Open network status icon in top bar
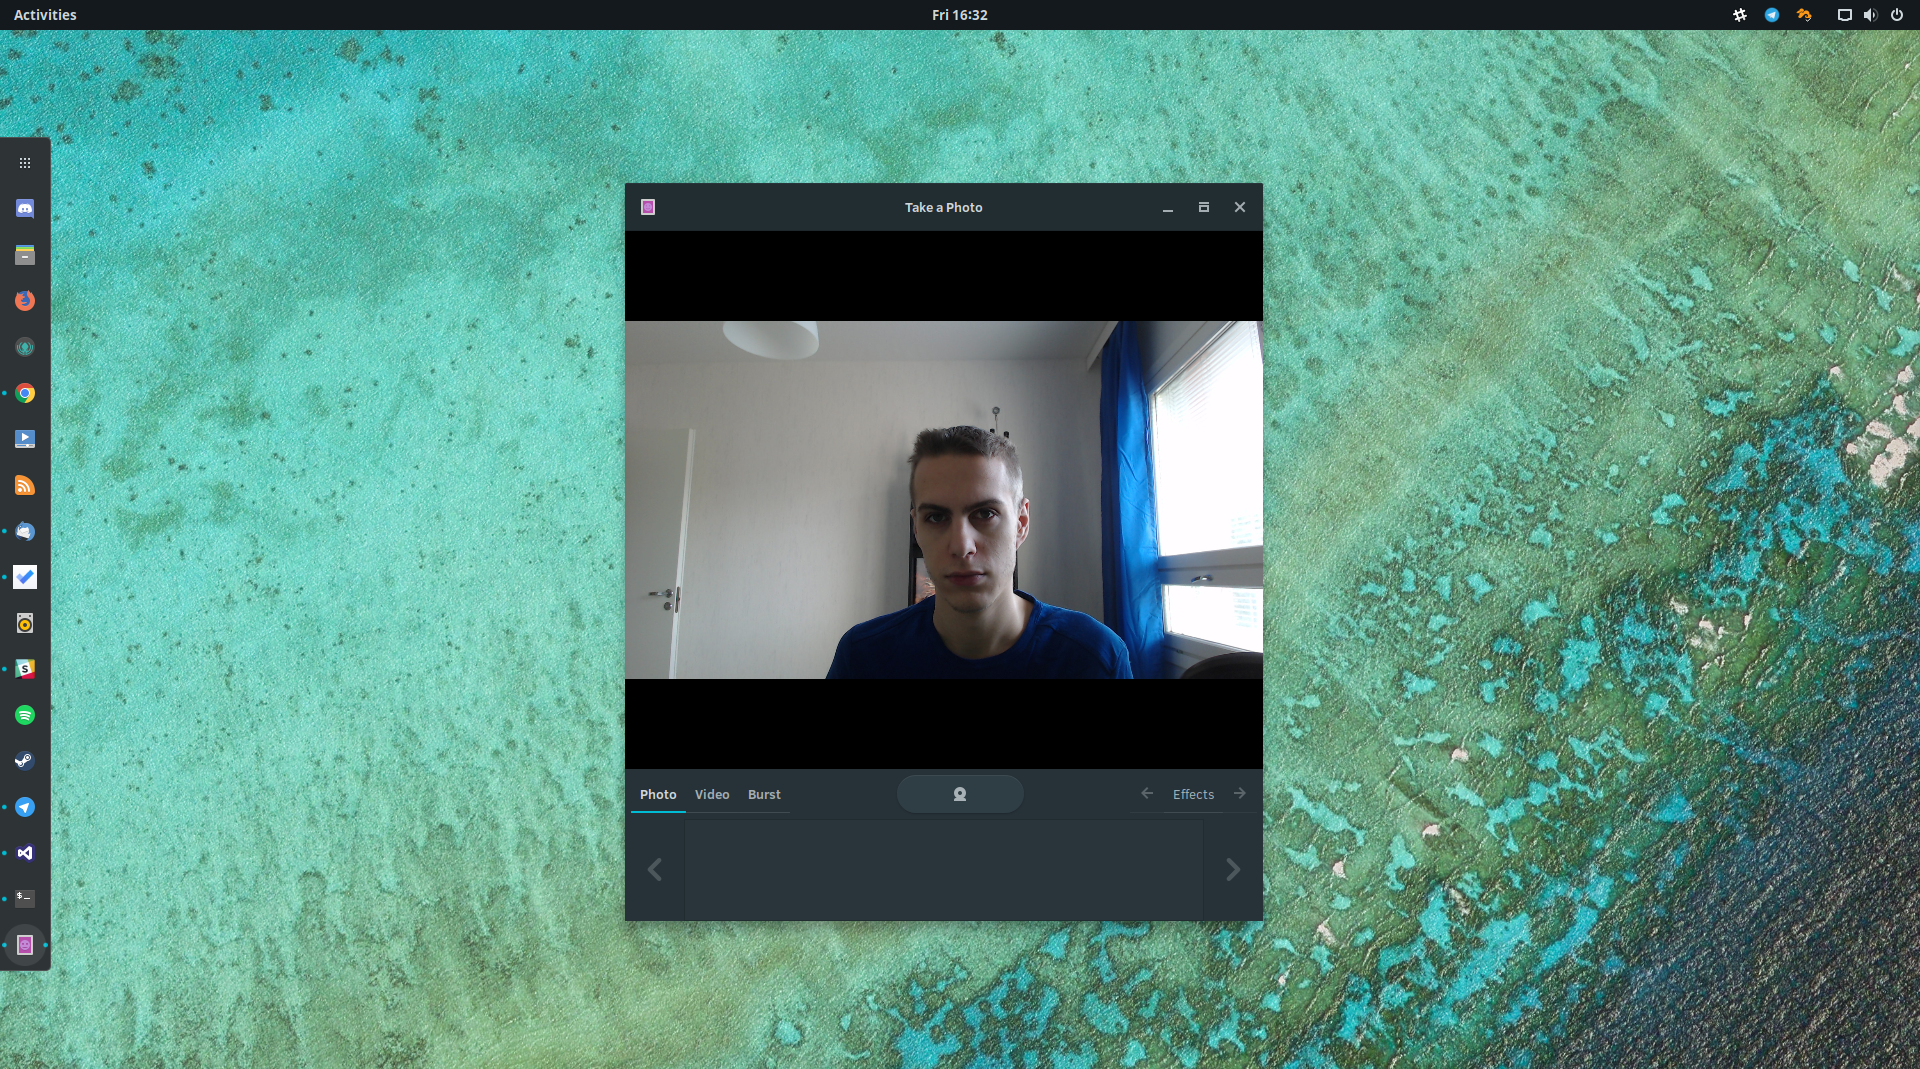1920x1069 pixels. [1845, 15]
